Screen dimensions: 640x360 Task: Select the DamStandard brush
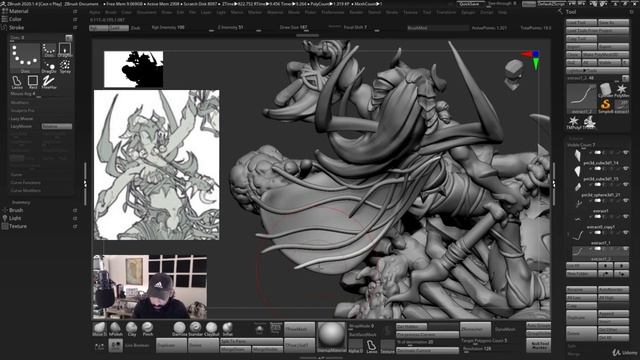coord(179,329)
